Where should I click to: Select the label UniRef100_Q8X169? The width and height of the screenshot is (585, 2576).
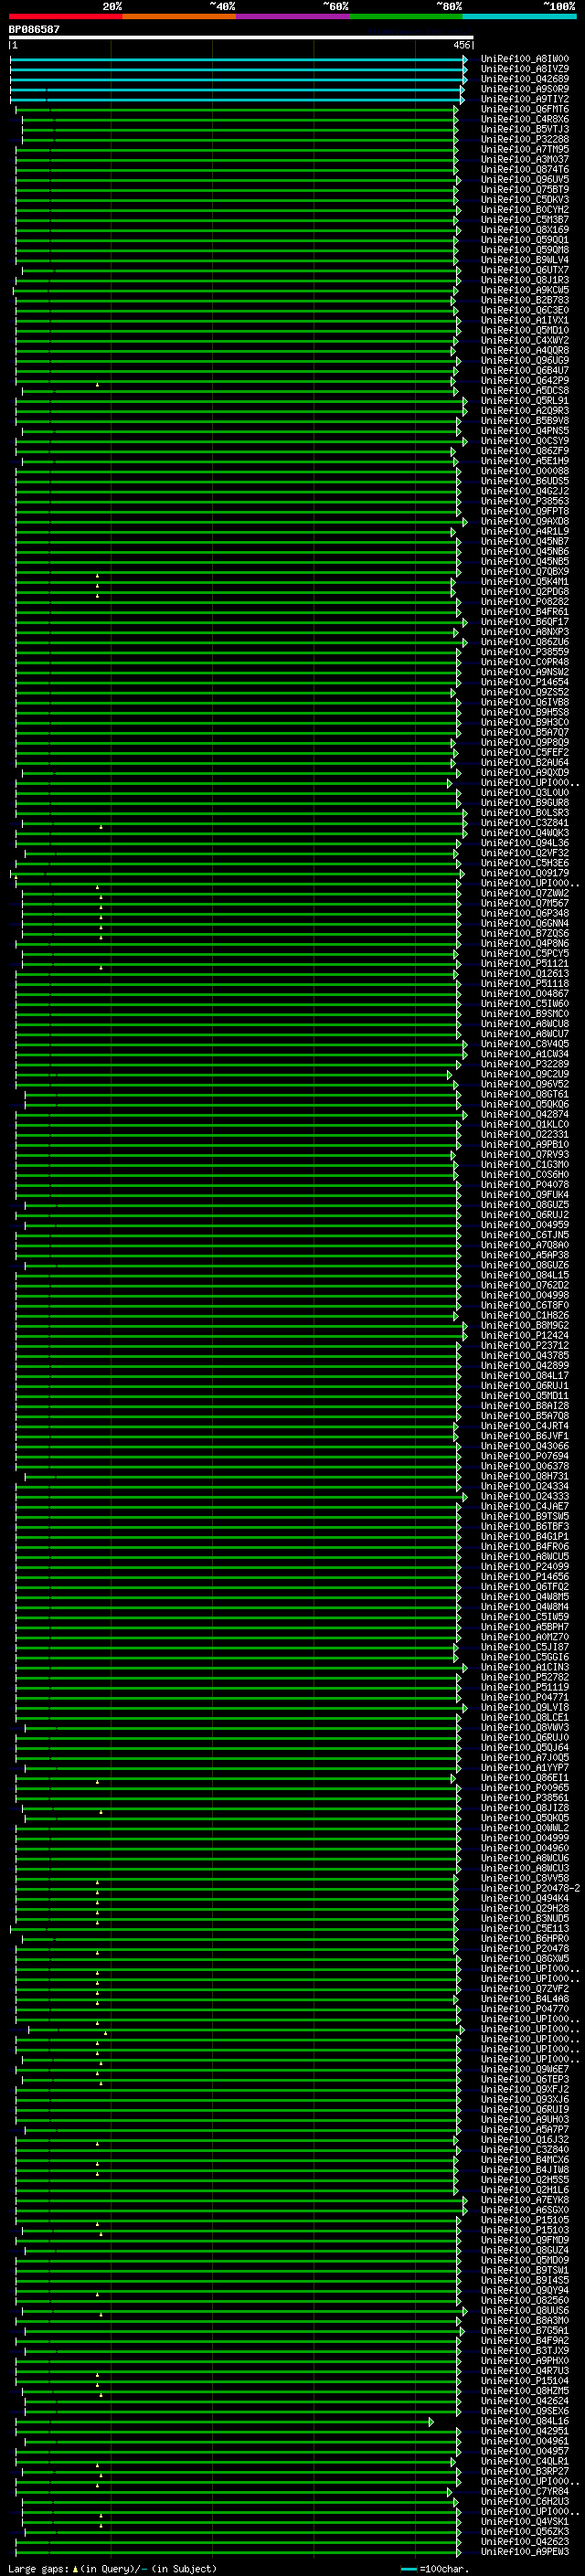coord(524,230)
